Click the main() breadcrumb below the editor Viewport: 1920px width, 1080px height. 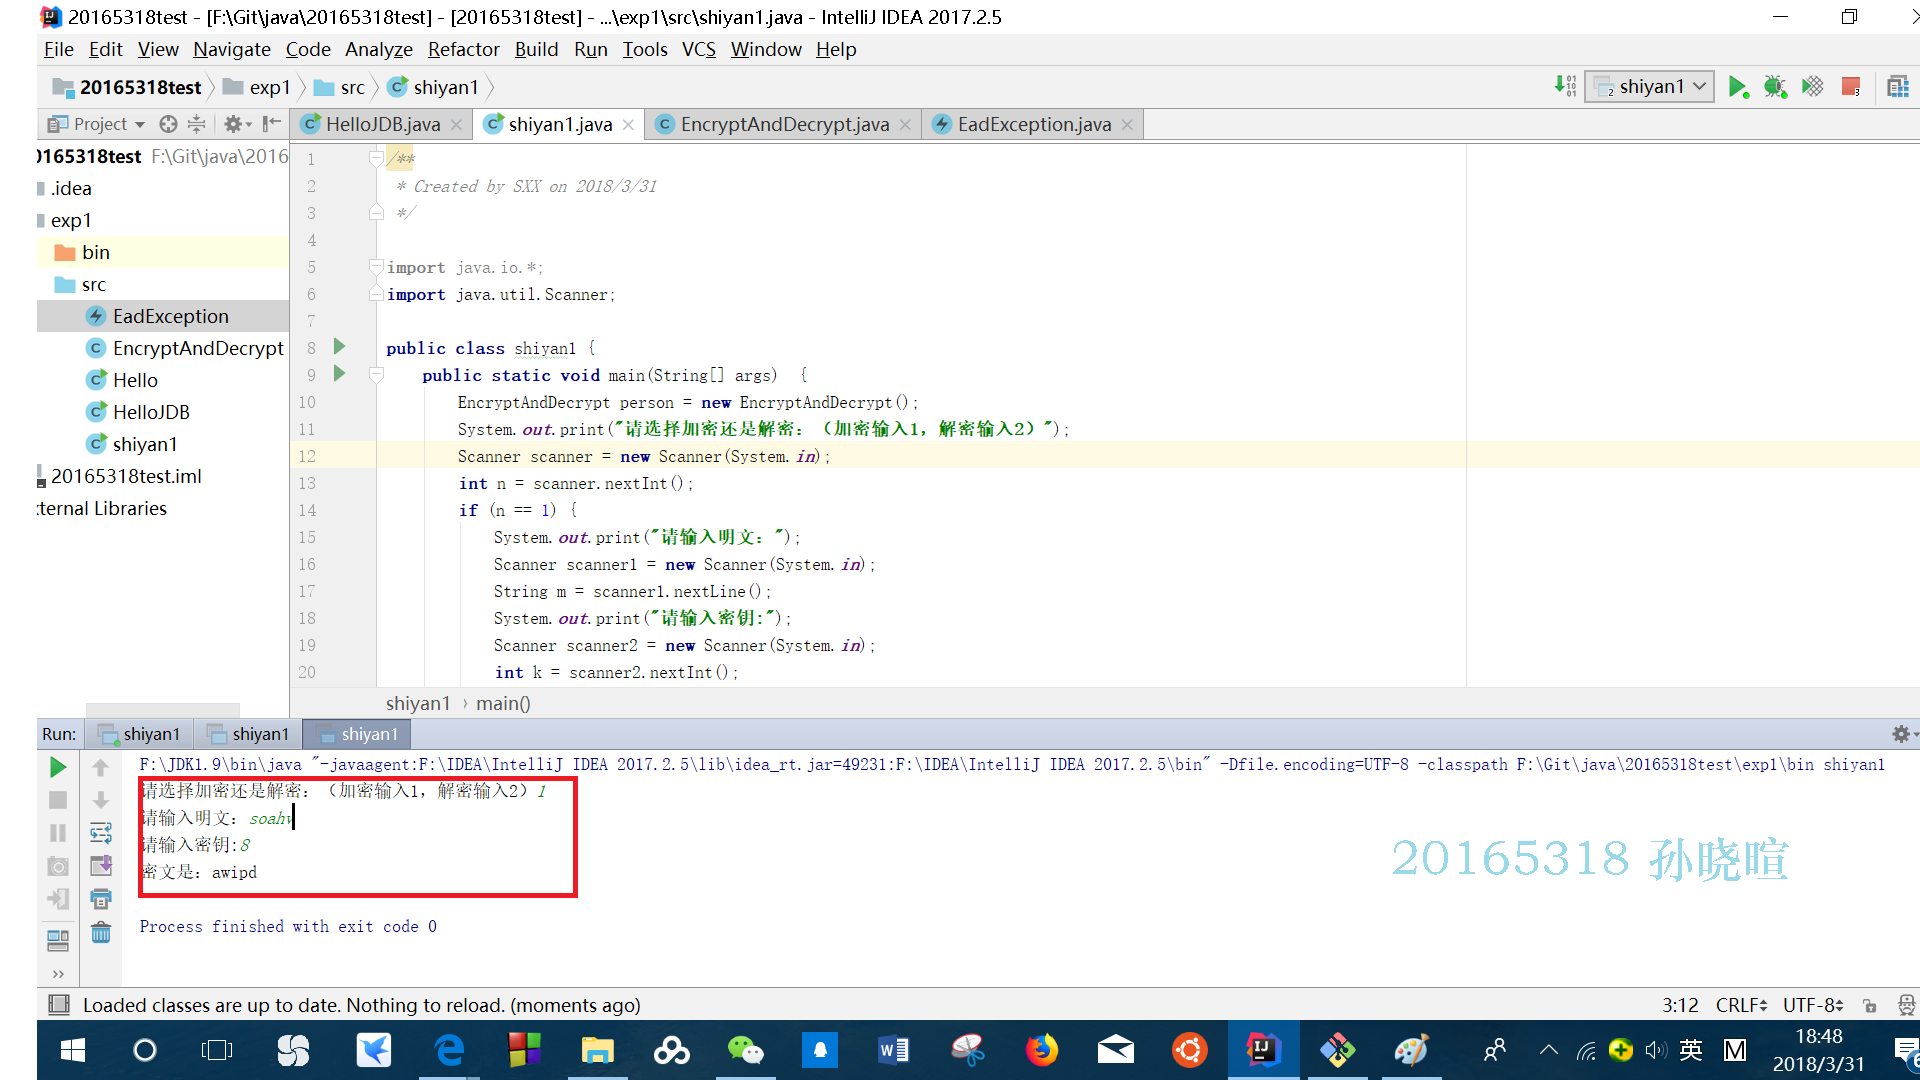(x=503, y=703)
